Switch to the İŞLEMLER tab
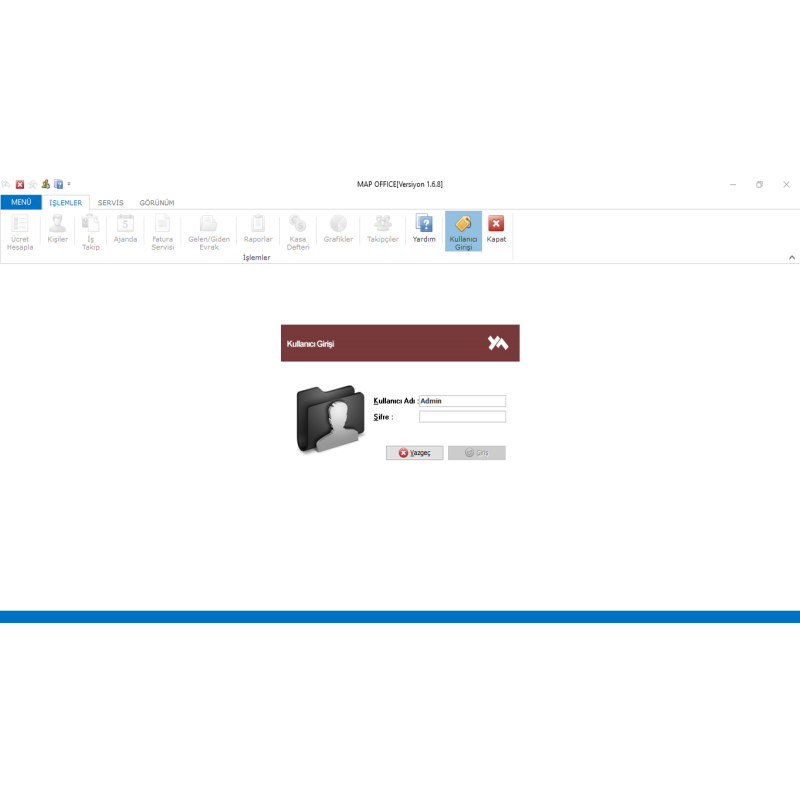Viewport: 800px width, 800px height. pos(65,203)
